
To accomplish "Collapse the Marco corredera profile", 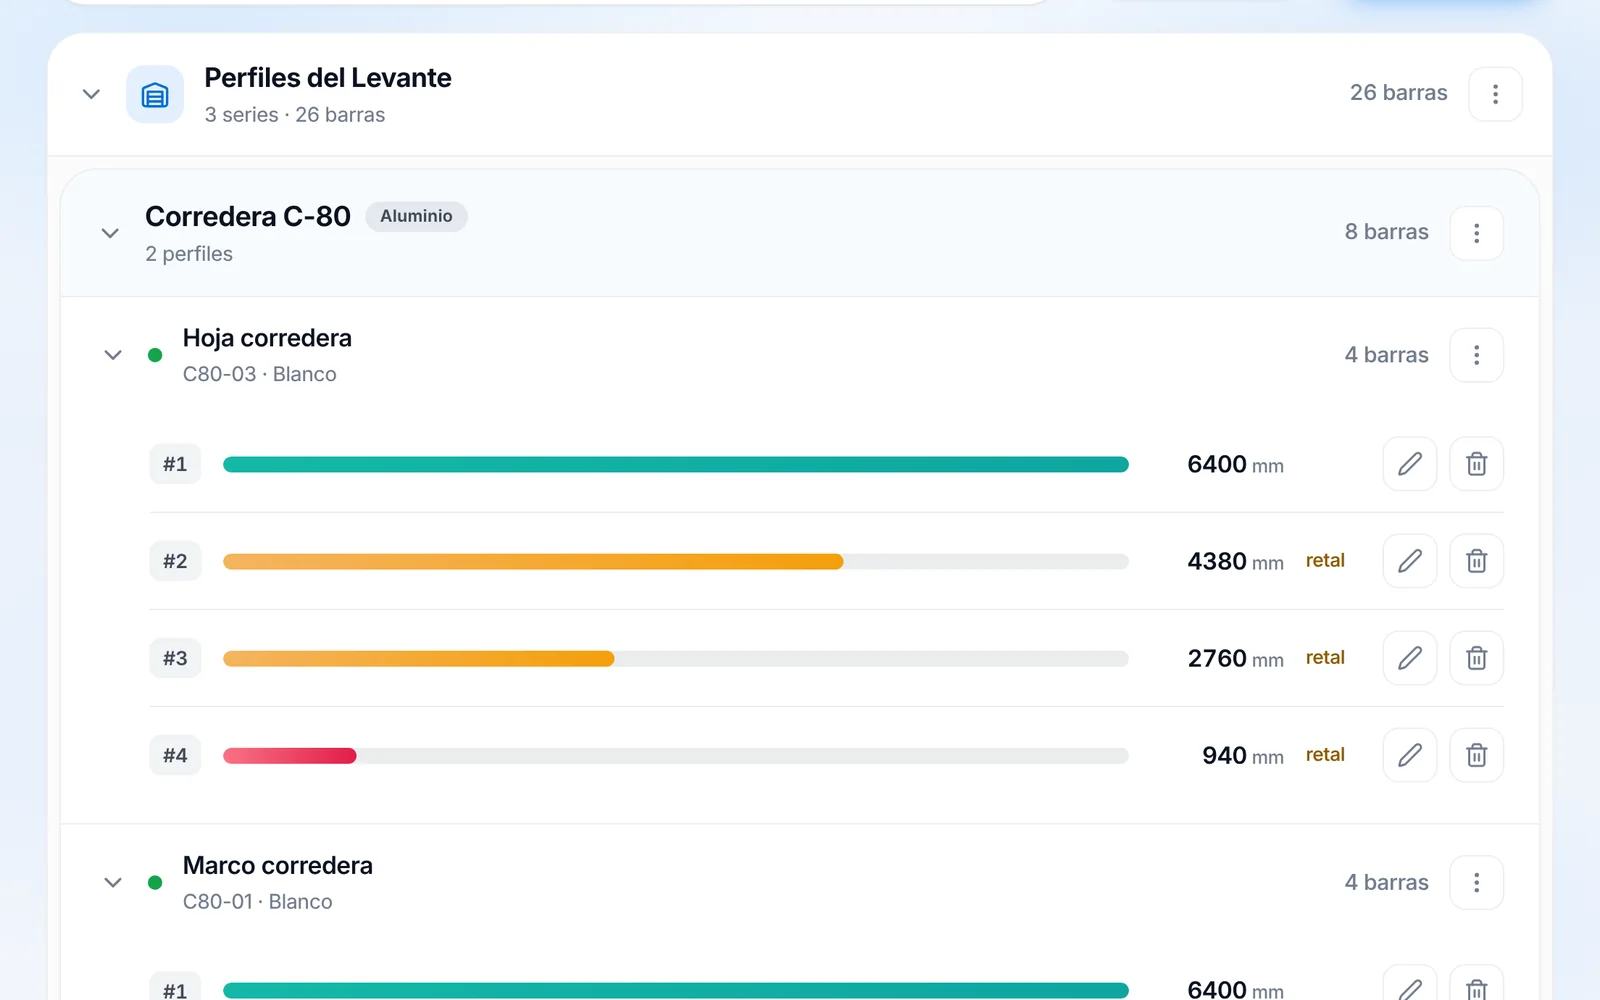I will tap(113, 882).
